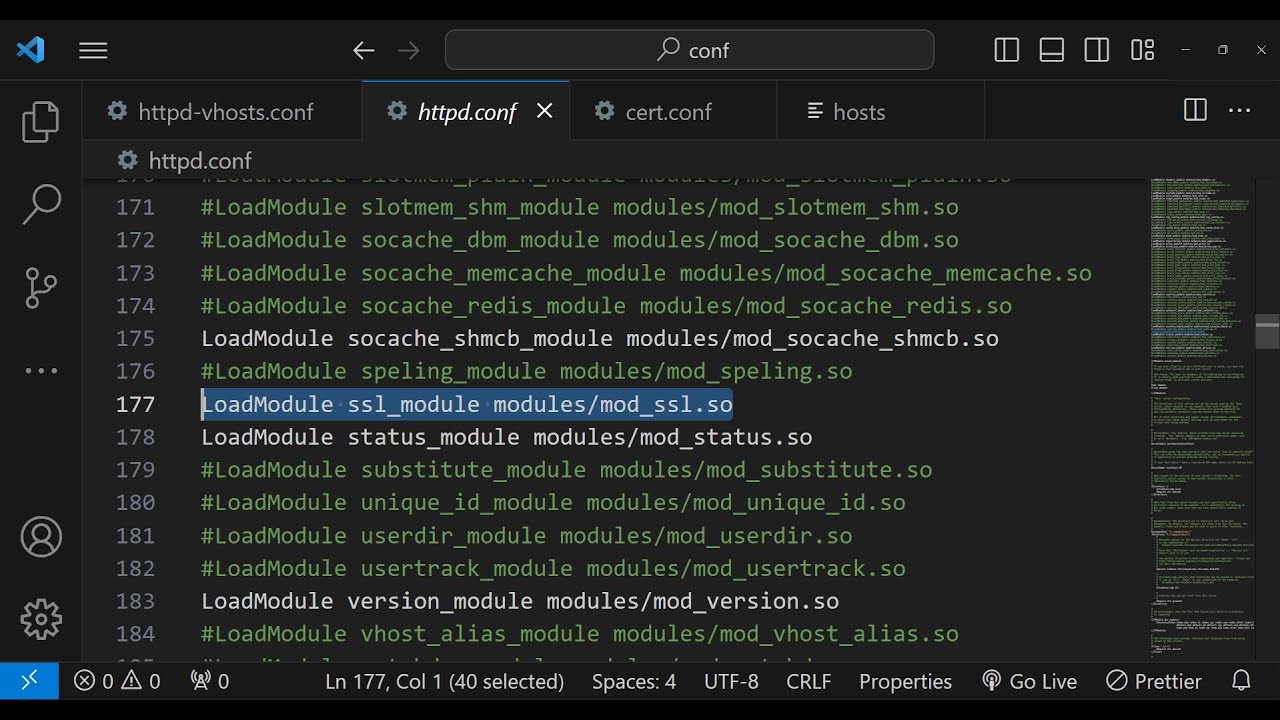Open the Explorer view in activity bar
Screen dimensions: 1280x720
(x=41, y=122)
